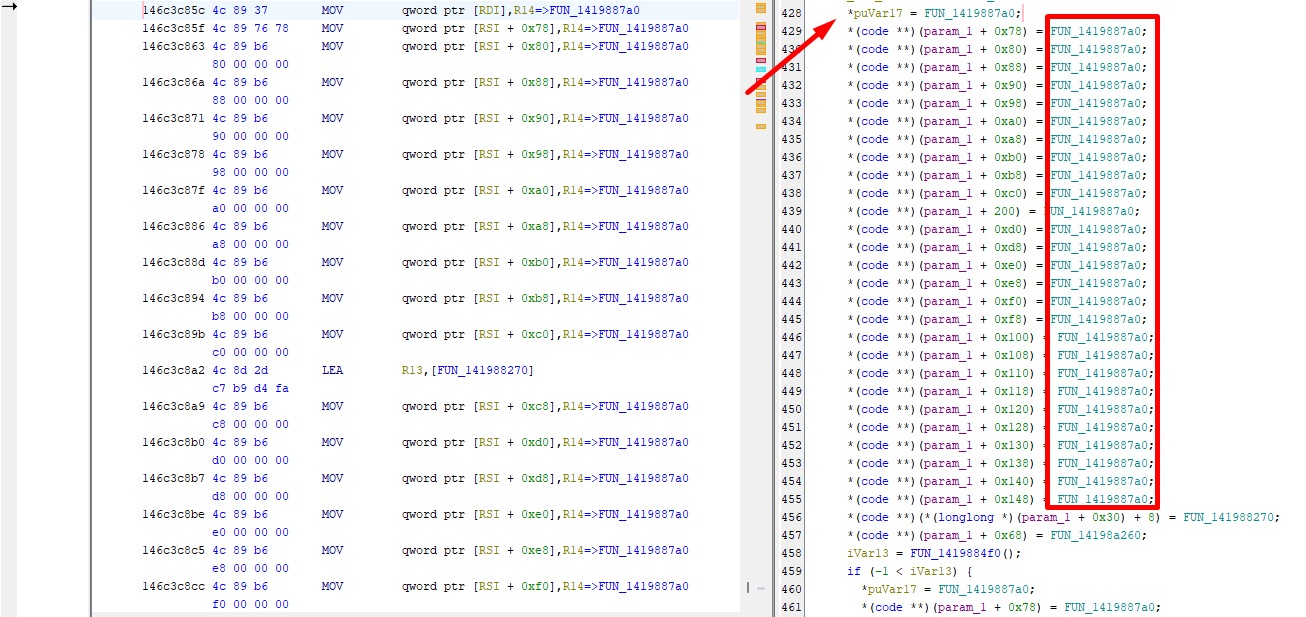Select address 146c3c86a in the listing
Screen dimensions: 1306x617
173,82
